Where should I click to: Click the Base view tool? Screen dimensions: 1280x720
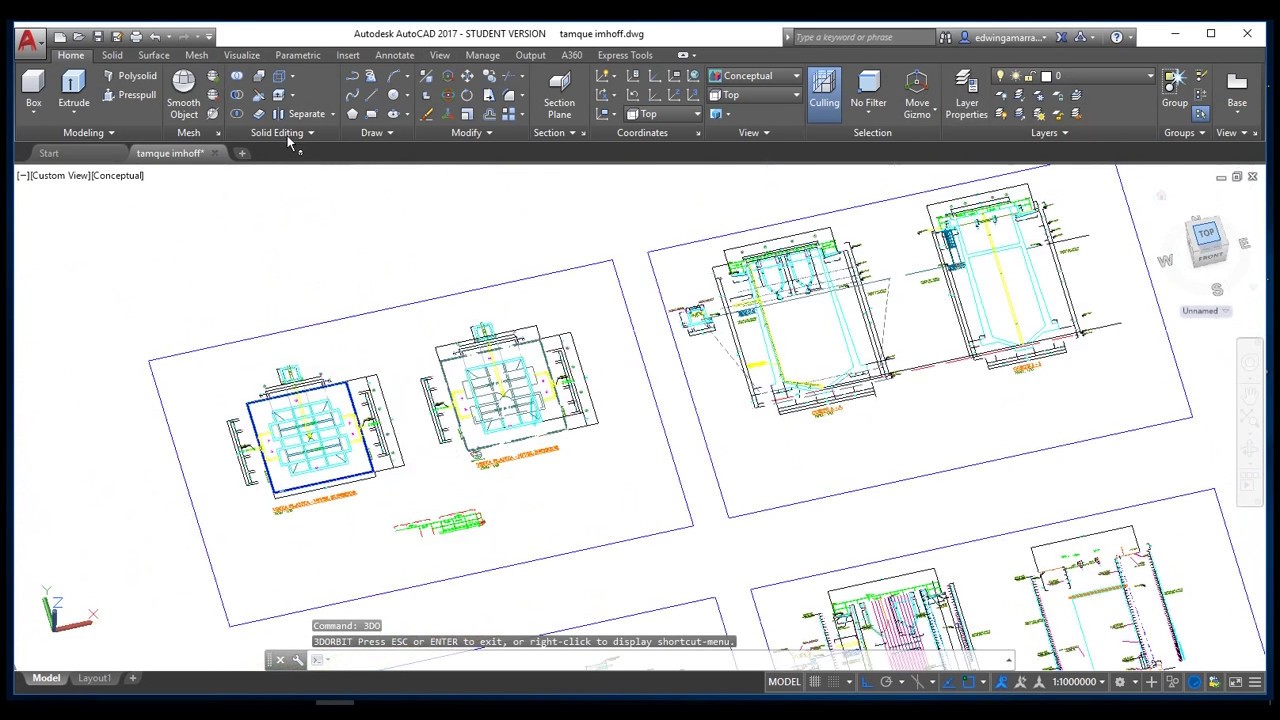(x=1237, y=88)
